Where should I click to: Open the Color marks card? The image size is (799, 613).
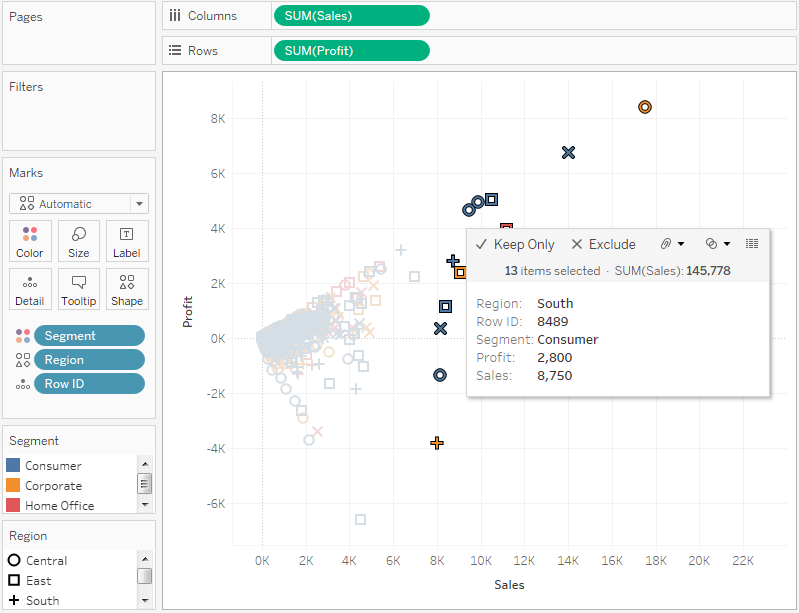[x=30, y=240]
